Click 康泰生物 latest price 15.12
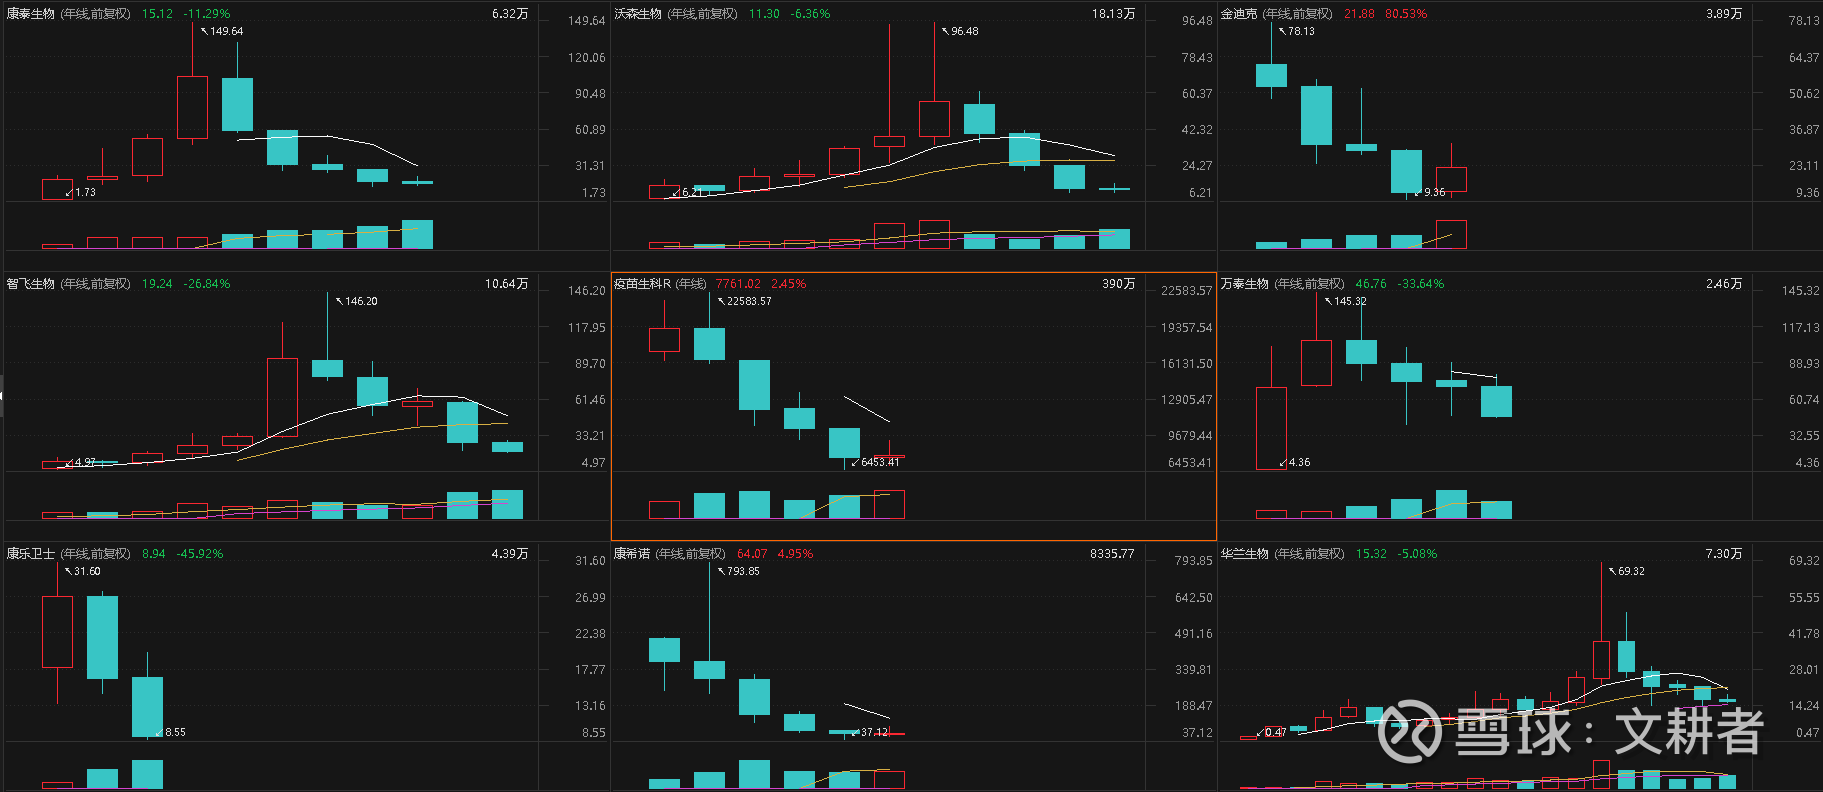The image size is (1823, 792). [157, 14]
